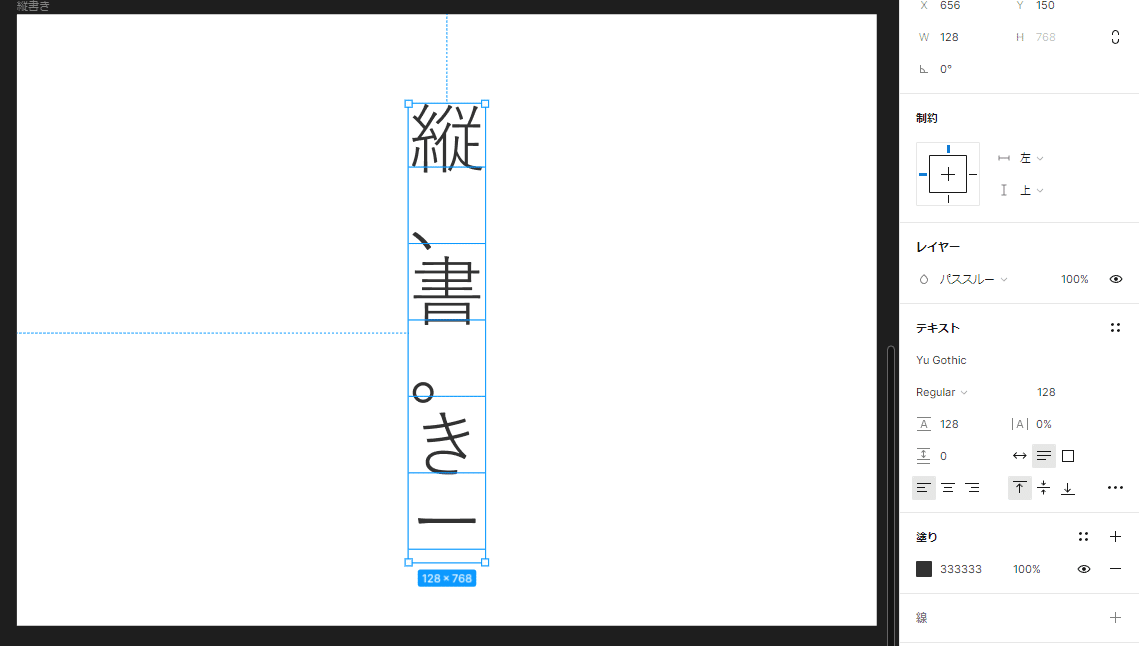Align text to bottom vertically
1139x646 pixels.
[1068, 488]
